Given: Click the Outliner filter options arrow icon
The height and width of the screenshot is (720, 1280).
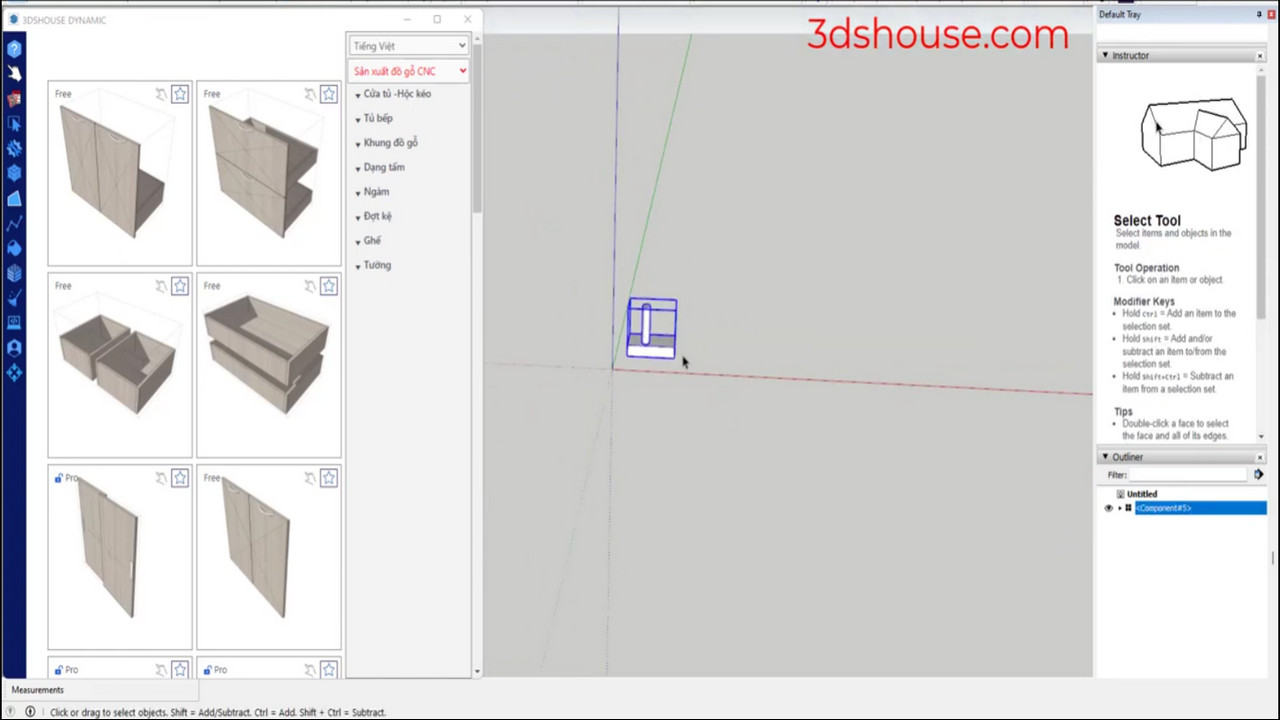Looking at the screenshot, I should pos(1259,475).
